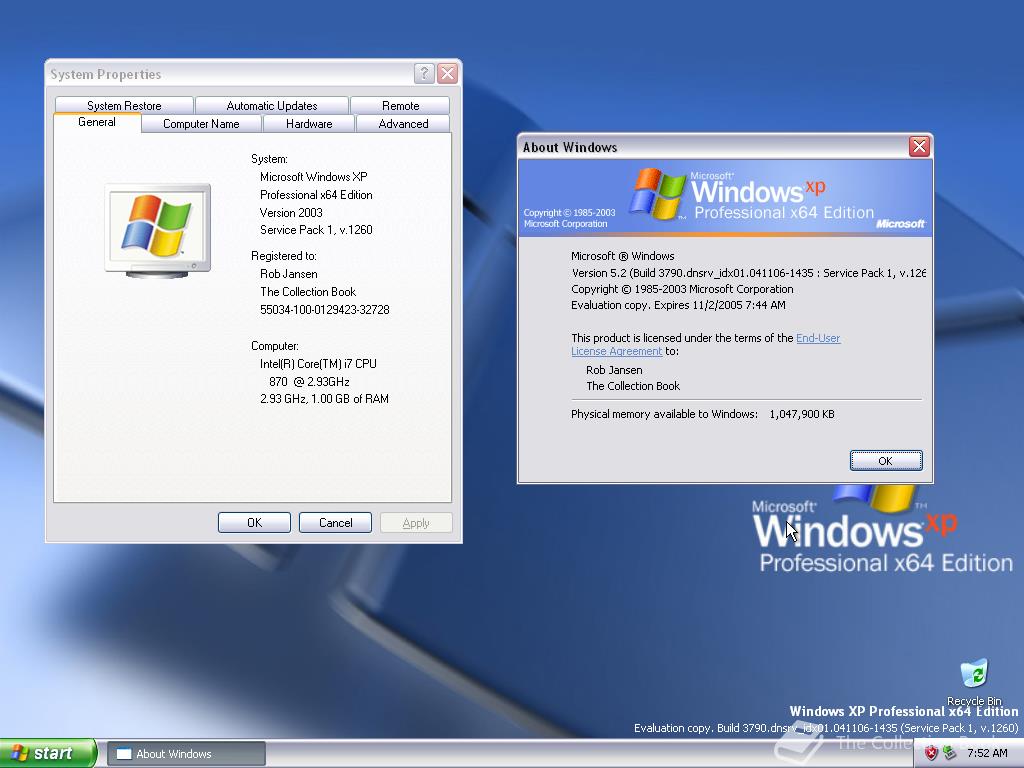Image resolution: width=1024 pixels, height=768 pixels.
Task: Click OK in About Windows dialog
Action: pos(886,460)
